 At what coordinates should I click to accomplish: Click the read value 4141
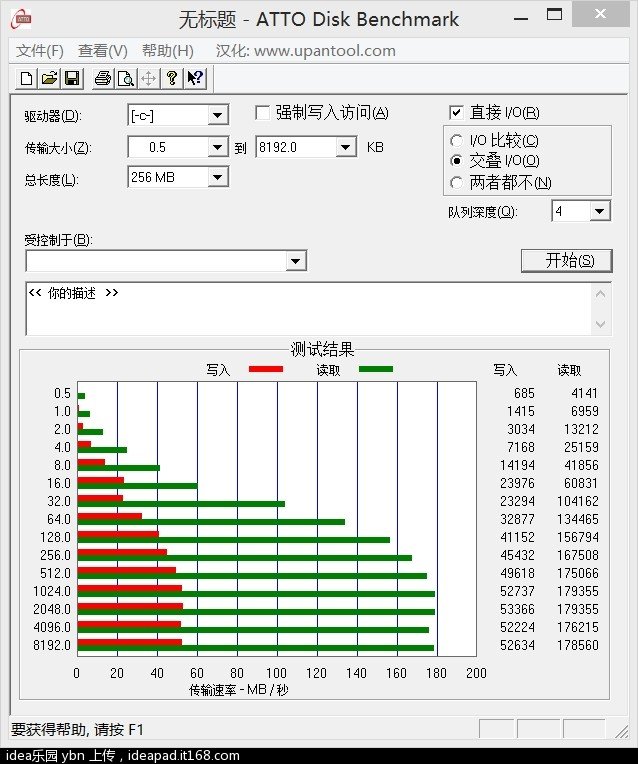(584, 393)
